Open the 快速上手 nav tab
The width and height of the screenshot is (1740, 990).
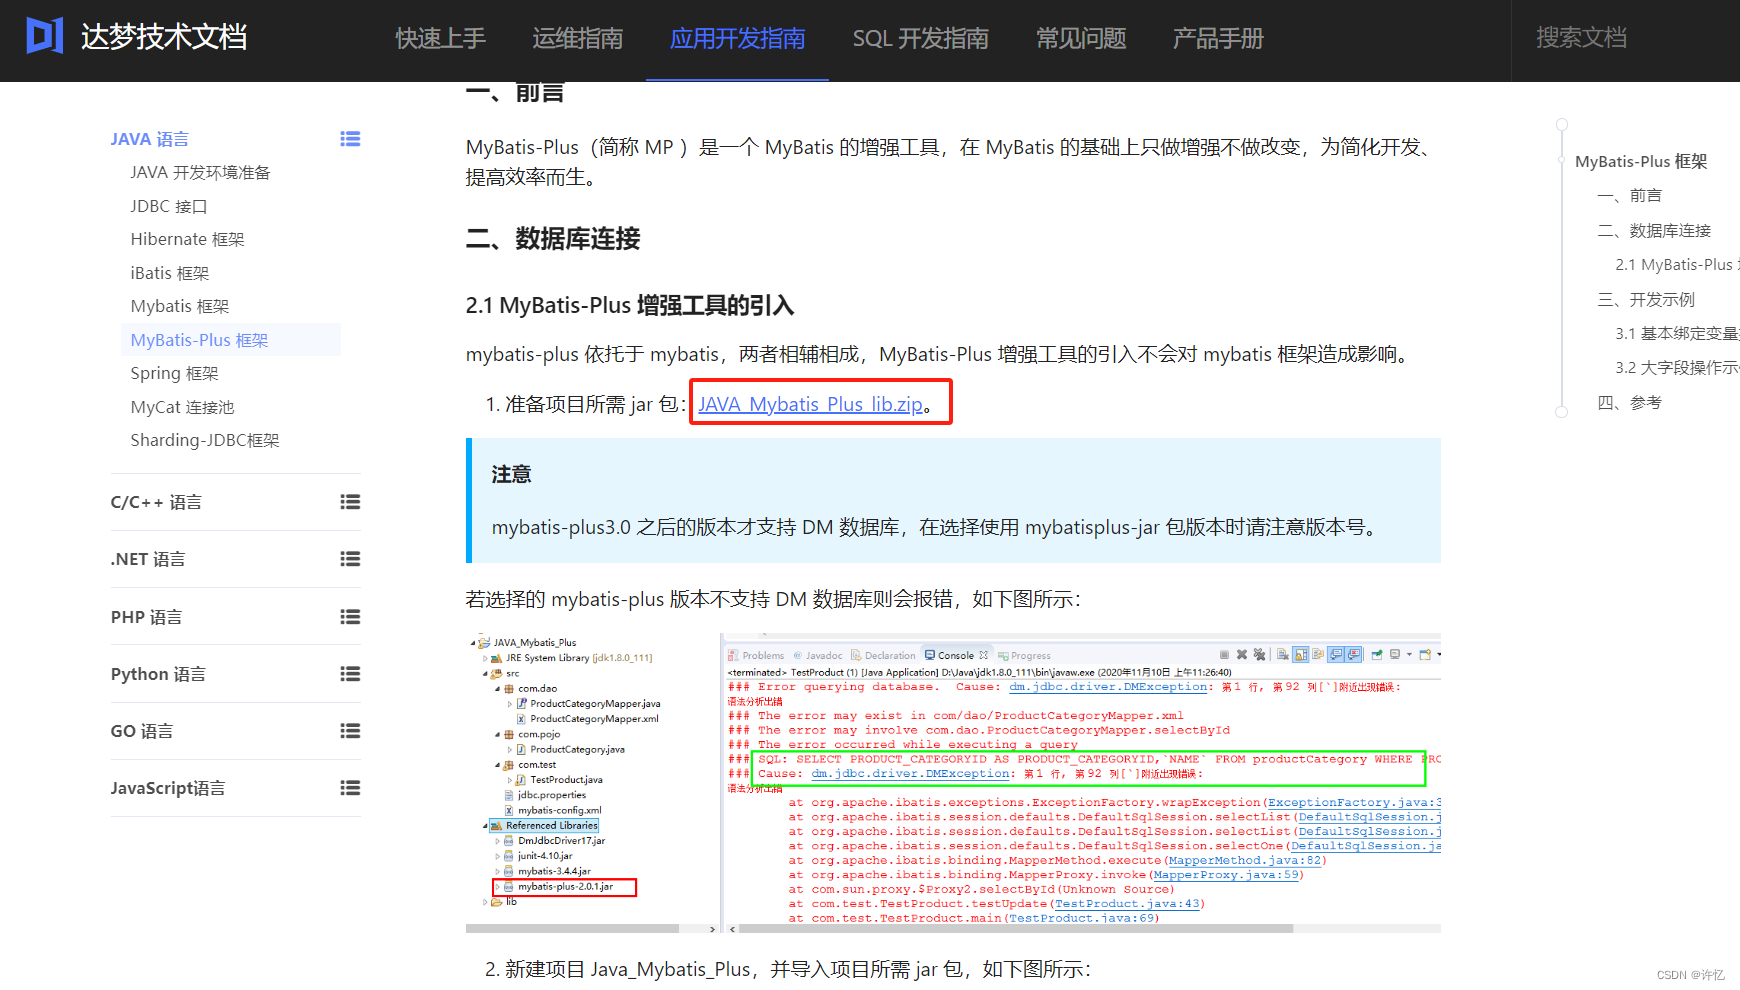(440, 38)
